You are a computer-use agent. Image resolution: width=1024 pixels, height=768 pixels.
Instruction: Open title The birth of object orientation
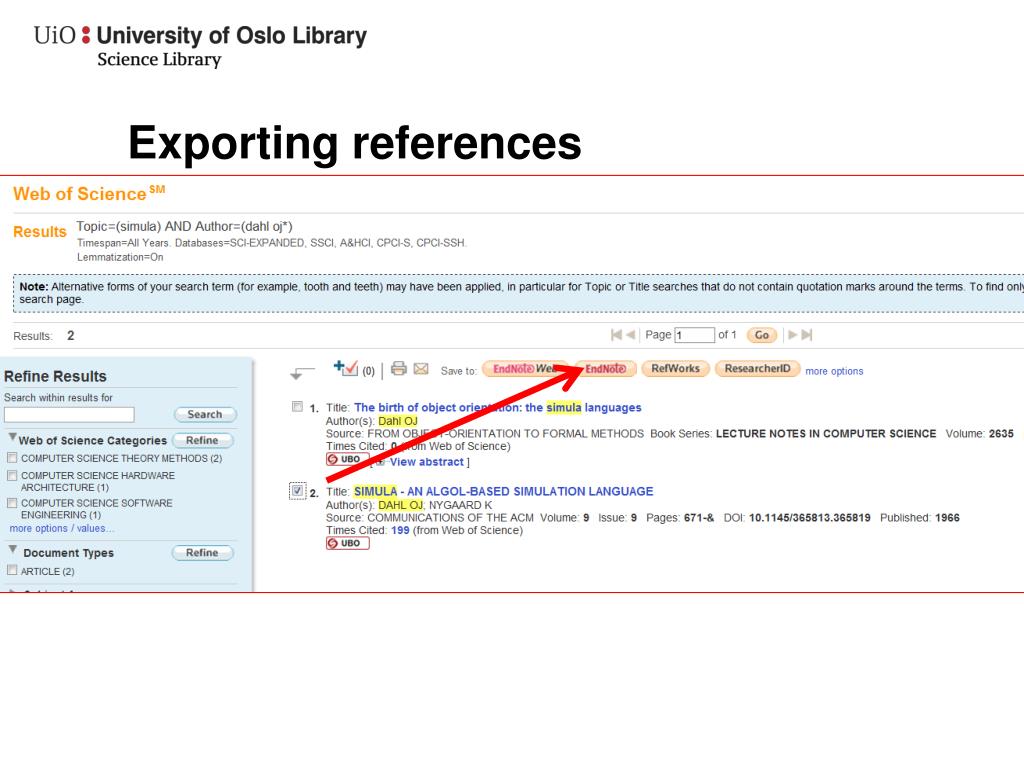click(498, 408)
